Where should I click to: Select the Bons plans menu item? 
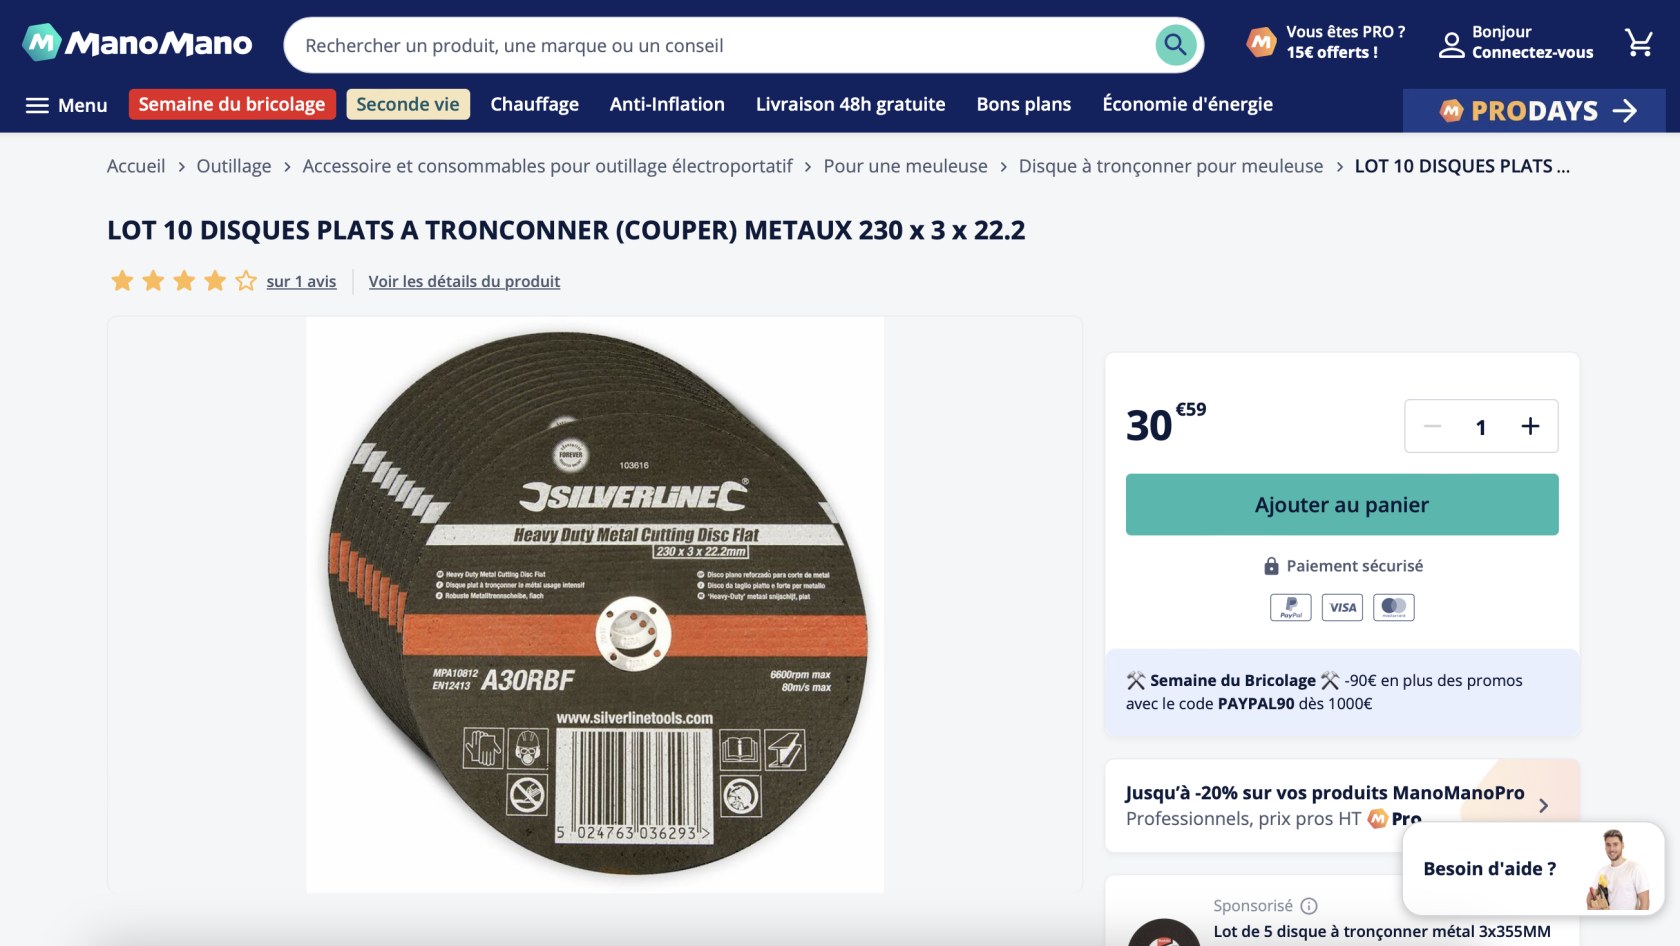pos(1023,104)
